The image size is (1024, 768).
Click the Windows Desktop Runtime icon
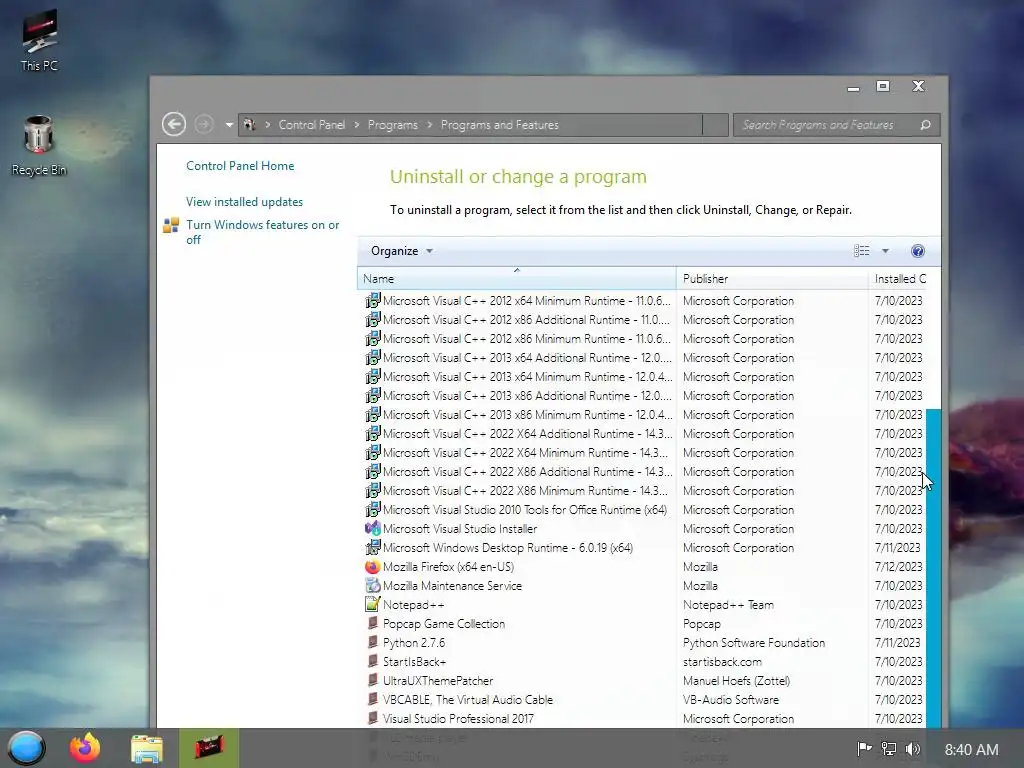click(372, 547)
